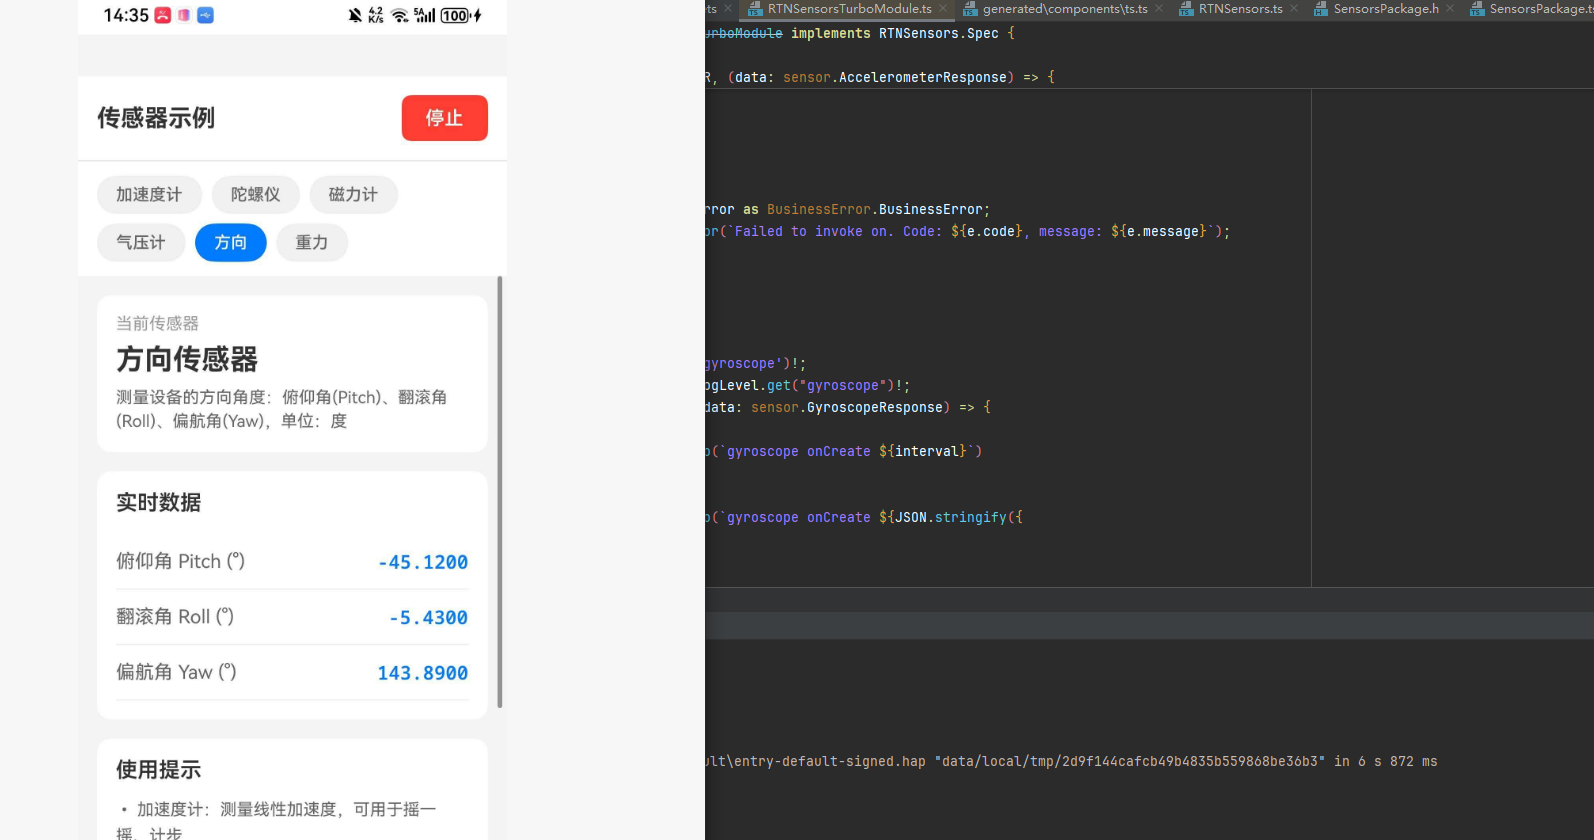
Task: Click sensor.GyroscopeResponse in the code
Action: coord(847,407)
